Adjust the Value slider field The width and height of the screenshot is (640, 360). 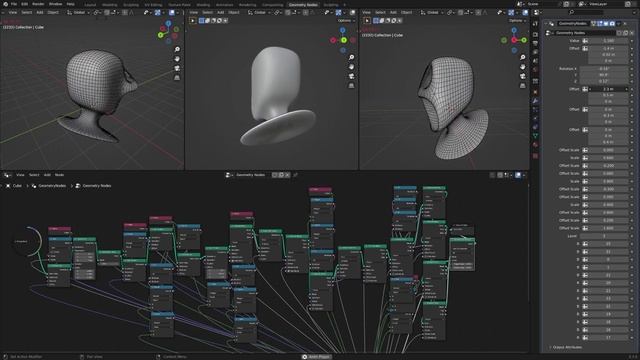point(608,41)
